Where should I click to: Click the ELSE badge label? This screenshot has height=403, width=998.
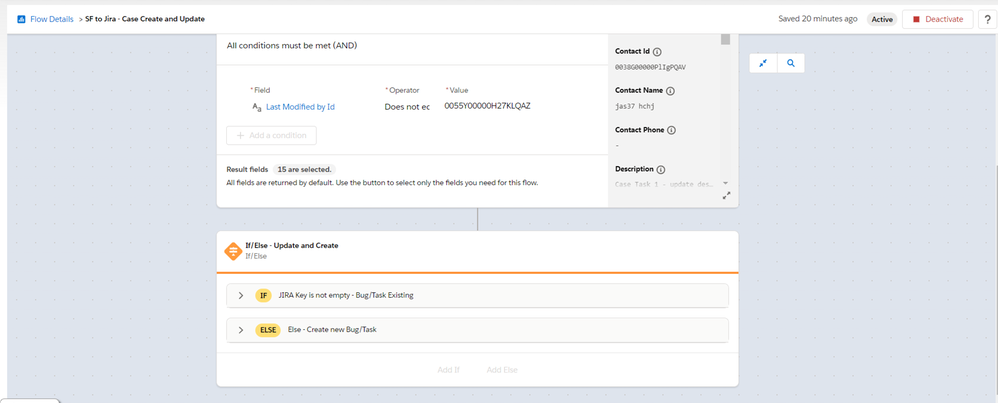click(x=268, y=330)
